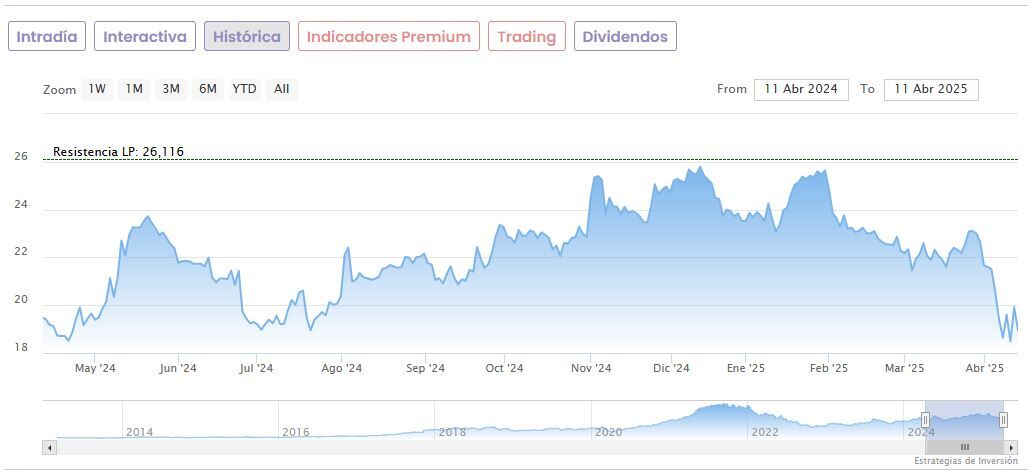Viewport: 1033px width, 475px height.
Task: Click the From date field
Action: pos(801,89)
